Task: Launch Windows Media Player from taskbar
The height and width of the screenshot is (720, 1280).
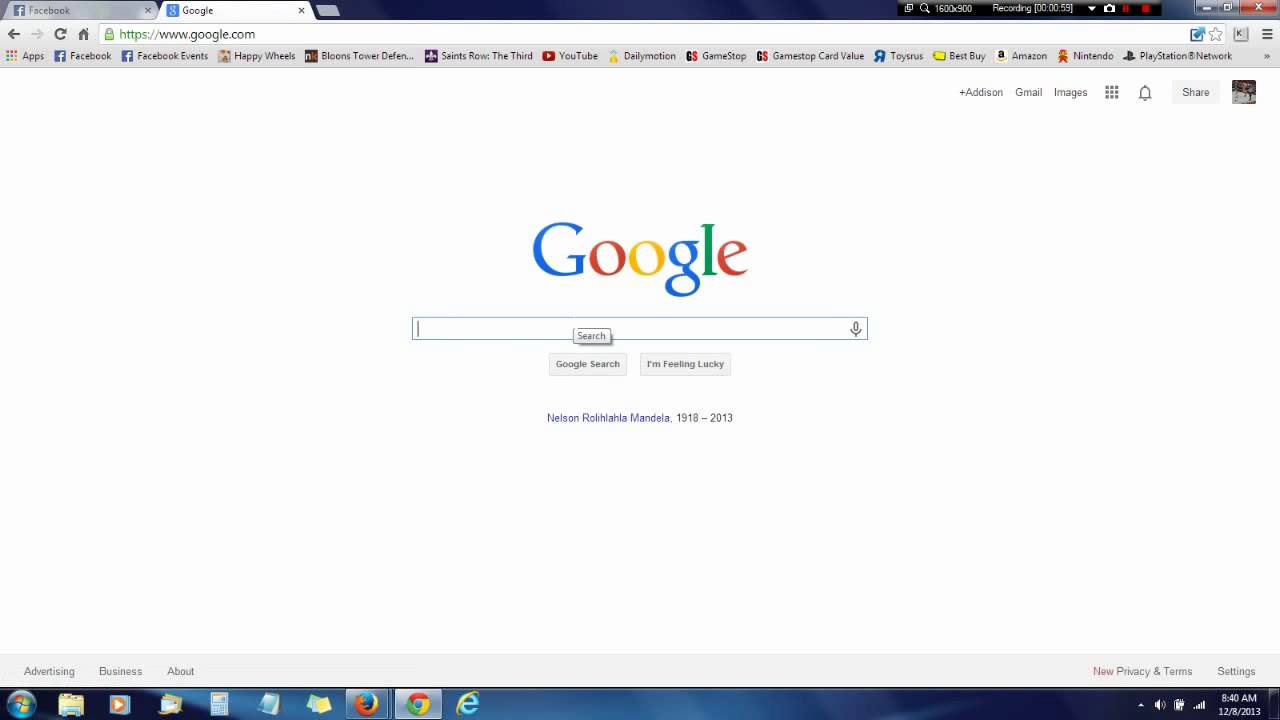Action: (119, 704)
